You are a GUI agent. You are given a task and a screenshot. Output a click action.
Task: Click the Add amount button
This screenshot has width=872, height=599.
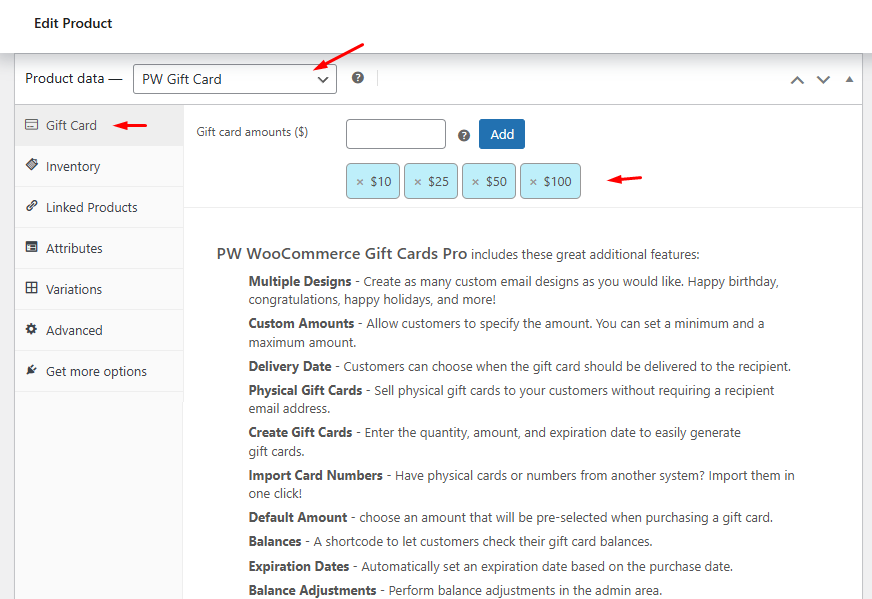point(502,134)
